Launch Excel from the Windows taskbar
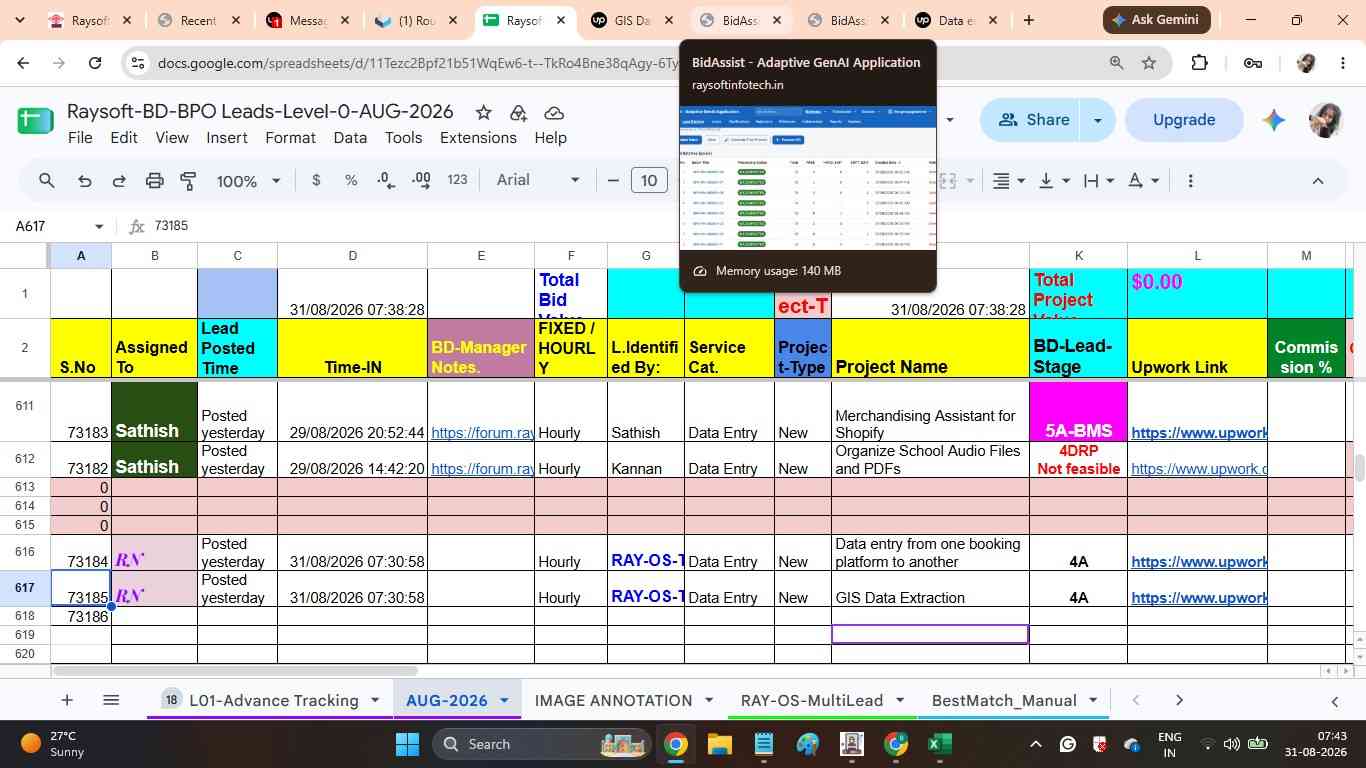The width and height of the screenshot is (1366, 768). tap(938, 744)
